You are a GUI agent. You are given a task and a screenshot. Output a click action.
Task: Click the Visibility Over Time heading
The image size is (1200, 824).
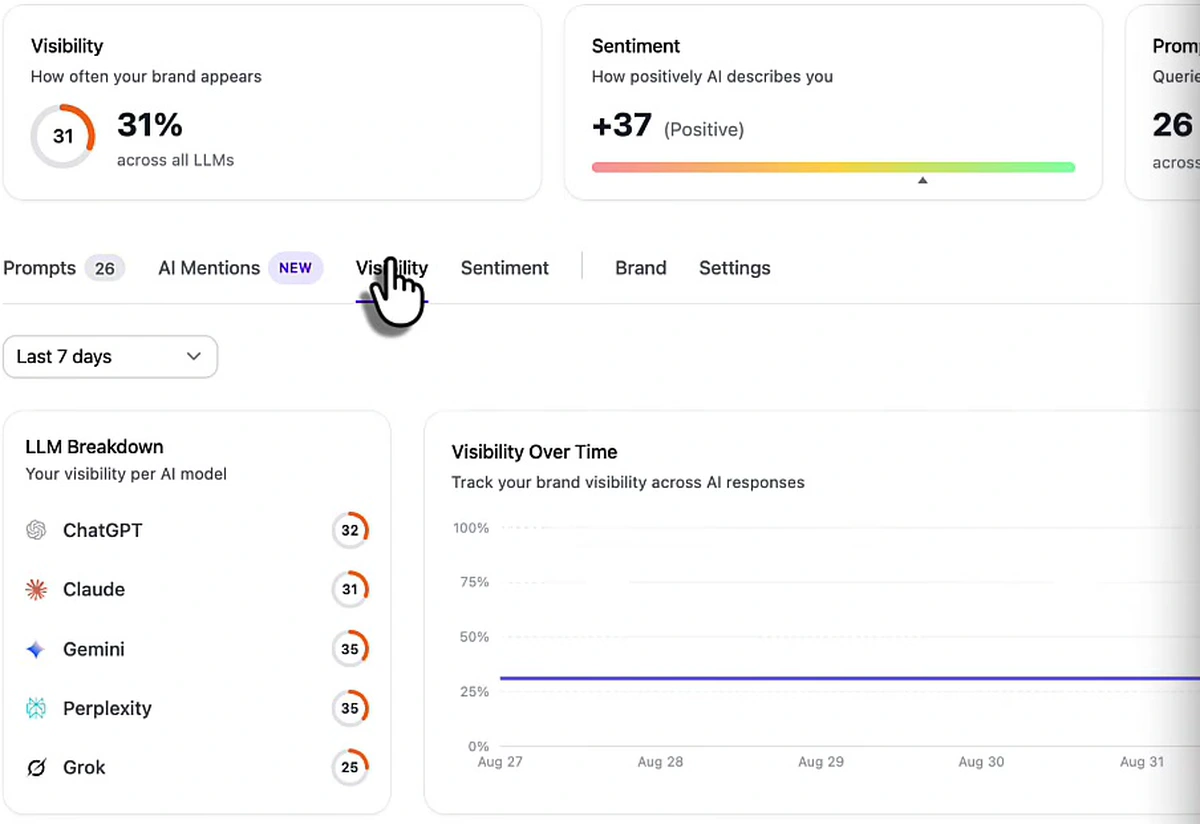pos(535,452)
